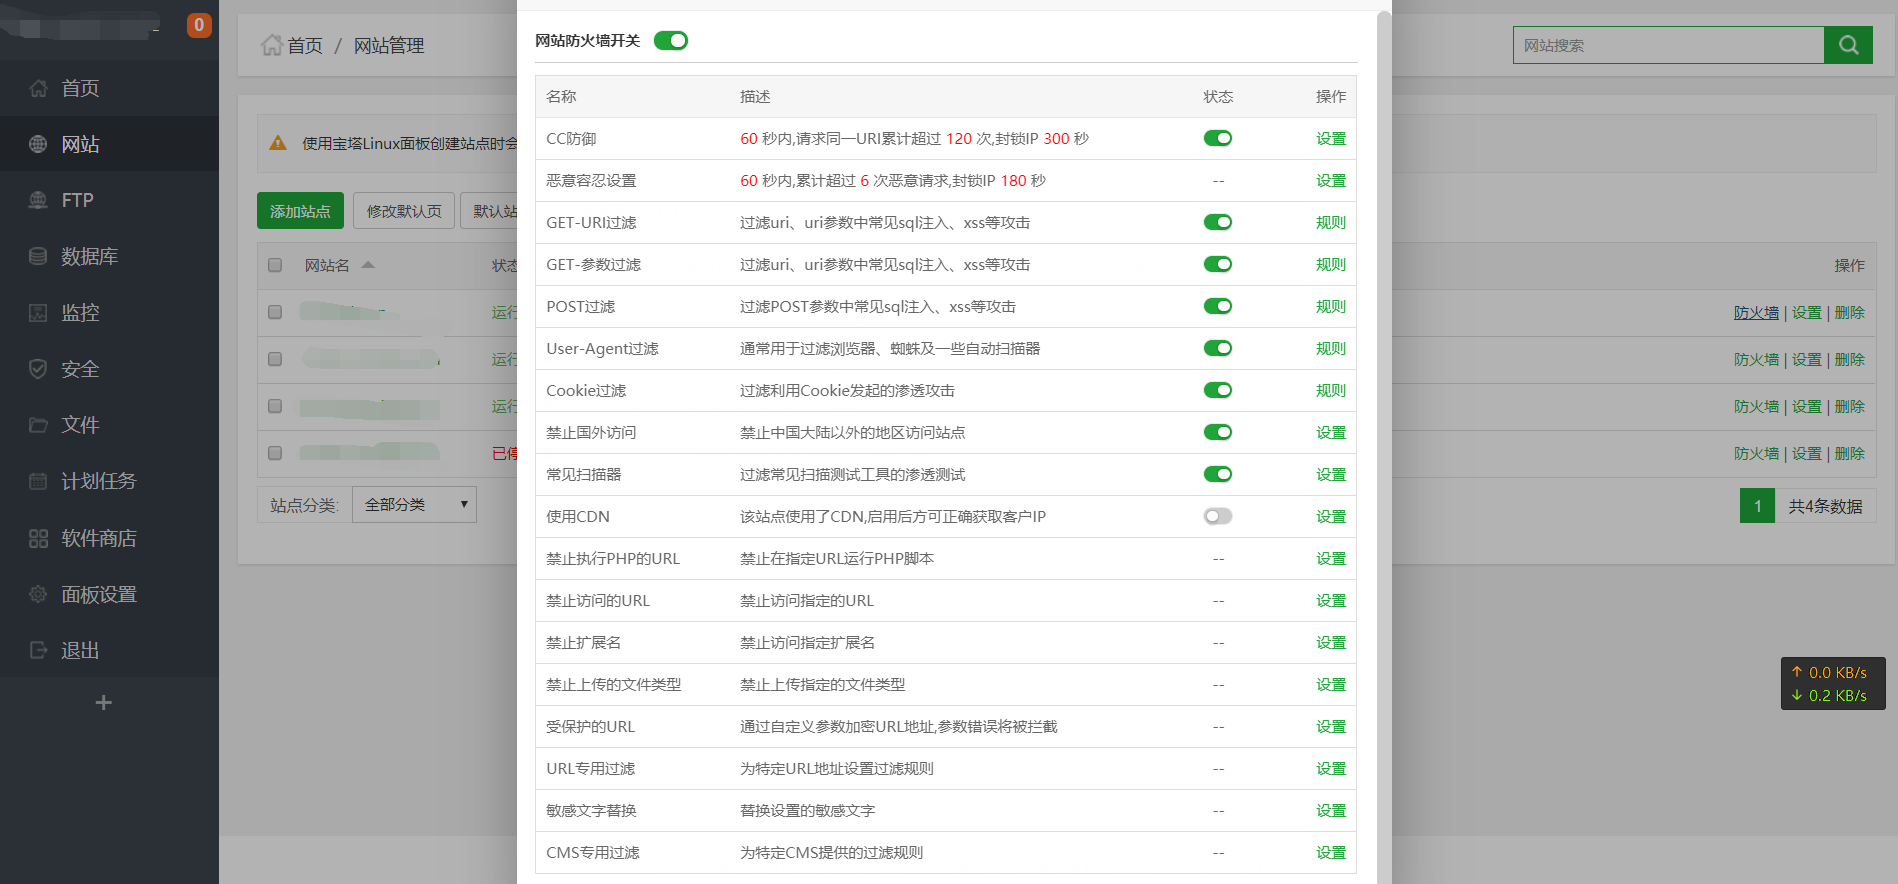
Task: Turn off the User-Agent过滤 switch
Action: [x=1218, y=348]
